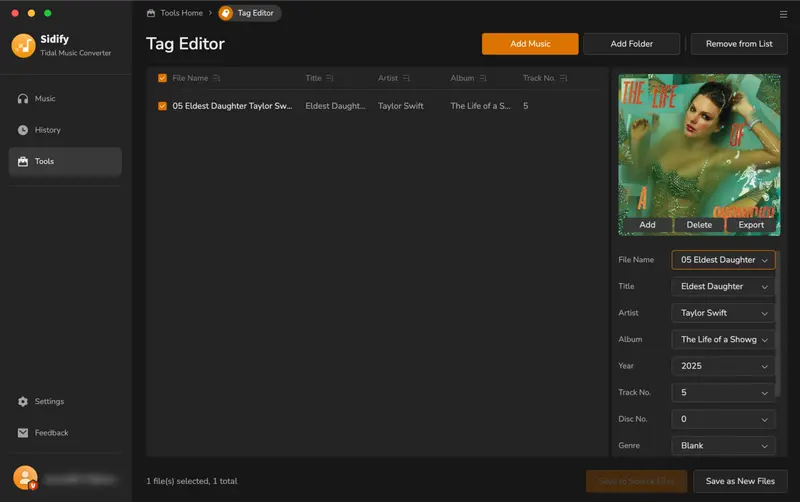Open the user account avatar
The height and width of the screenshot is (502, 800).
click(25, 478)
